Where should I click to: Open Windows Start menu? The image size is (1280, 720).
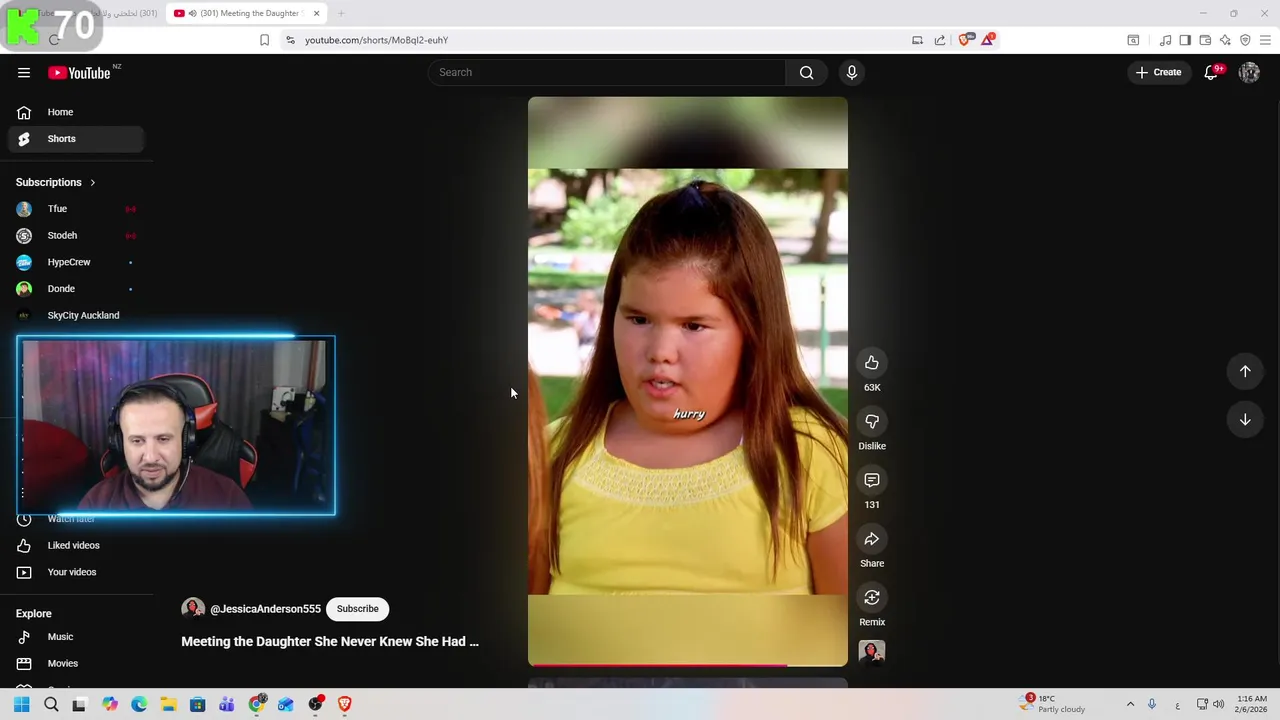tap(21, 704)
